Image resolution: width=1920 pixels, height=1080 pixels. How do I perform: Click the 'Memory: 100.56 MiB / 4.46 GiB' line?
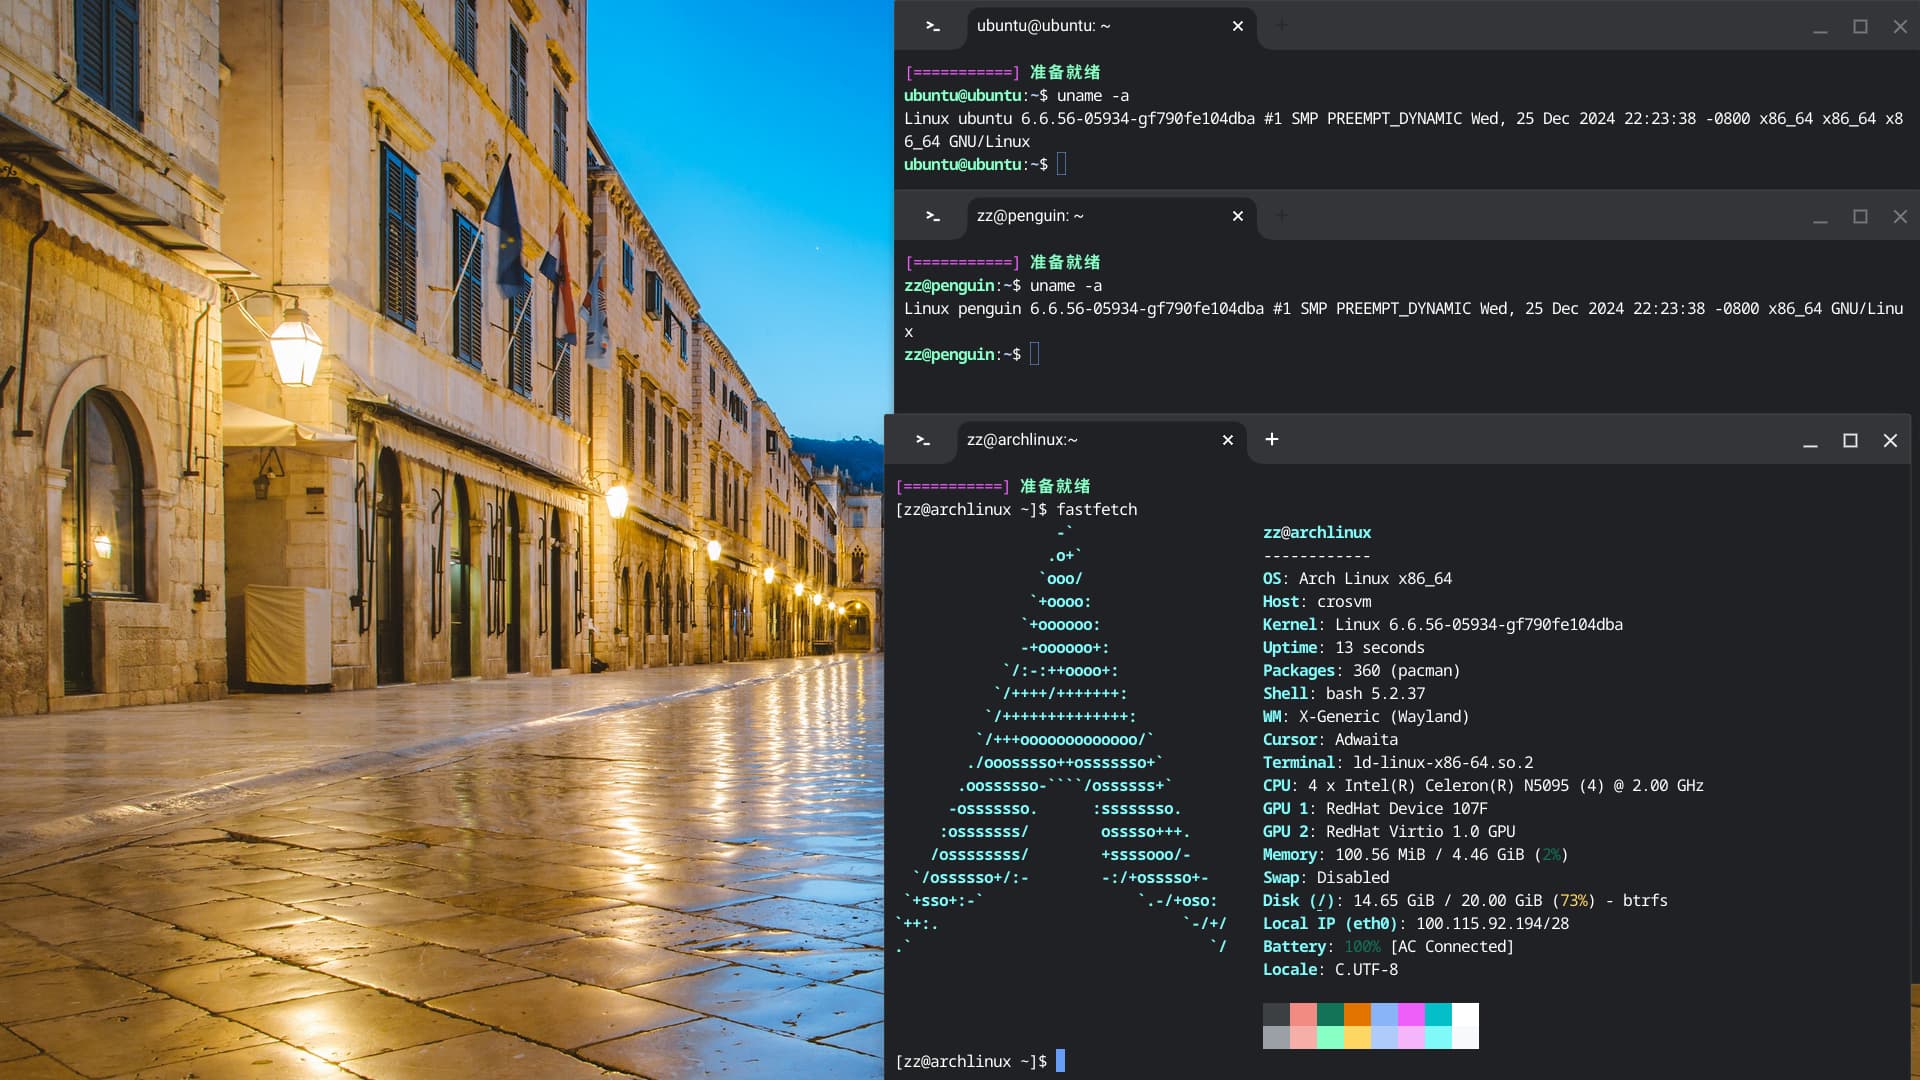tap(1416, 854)
